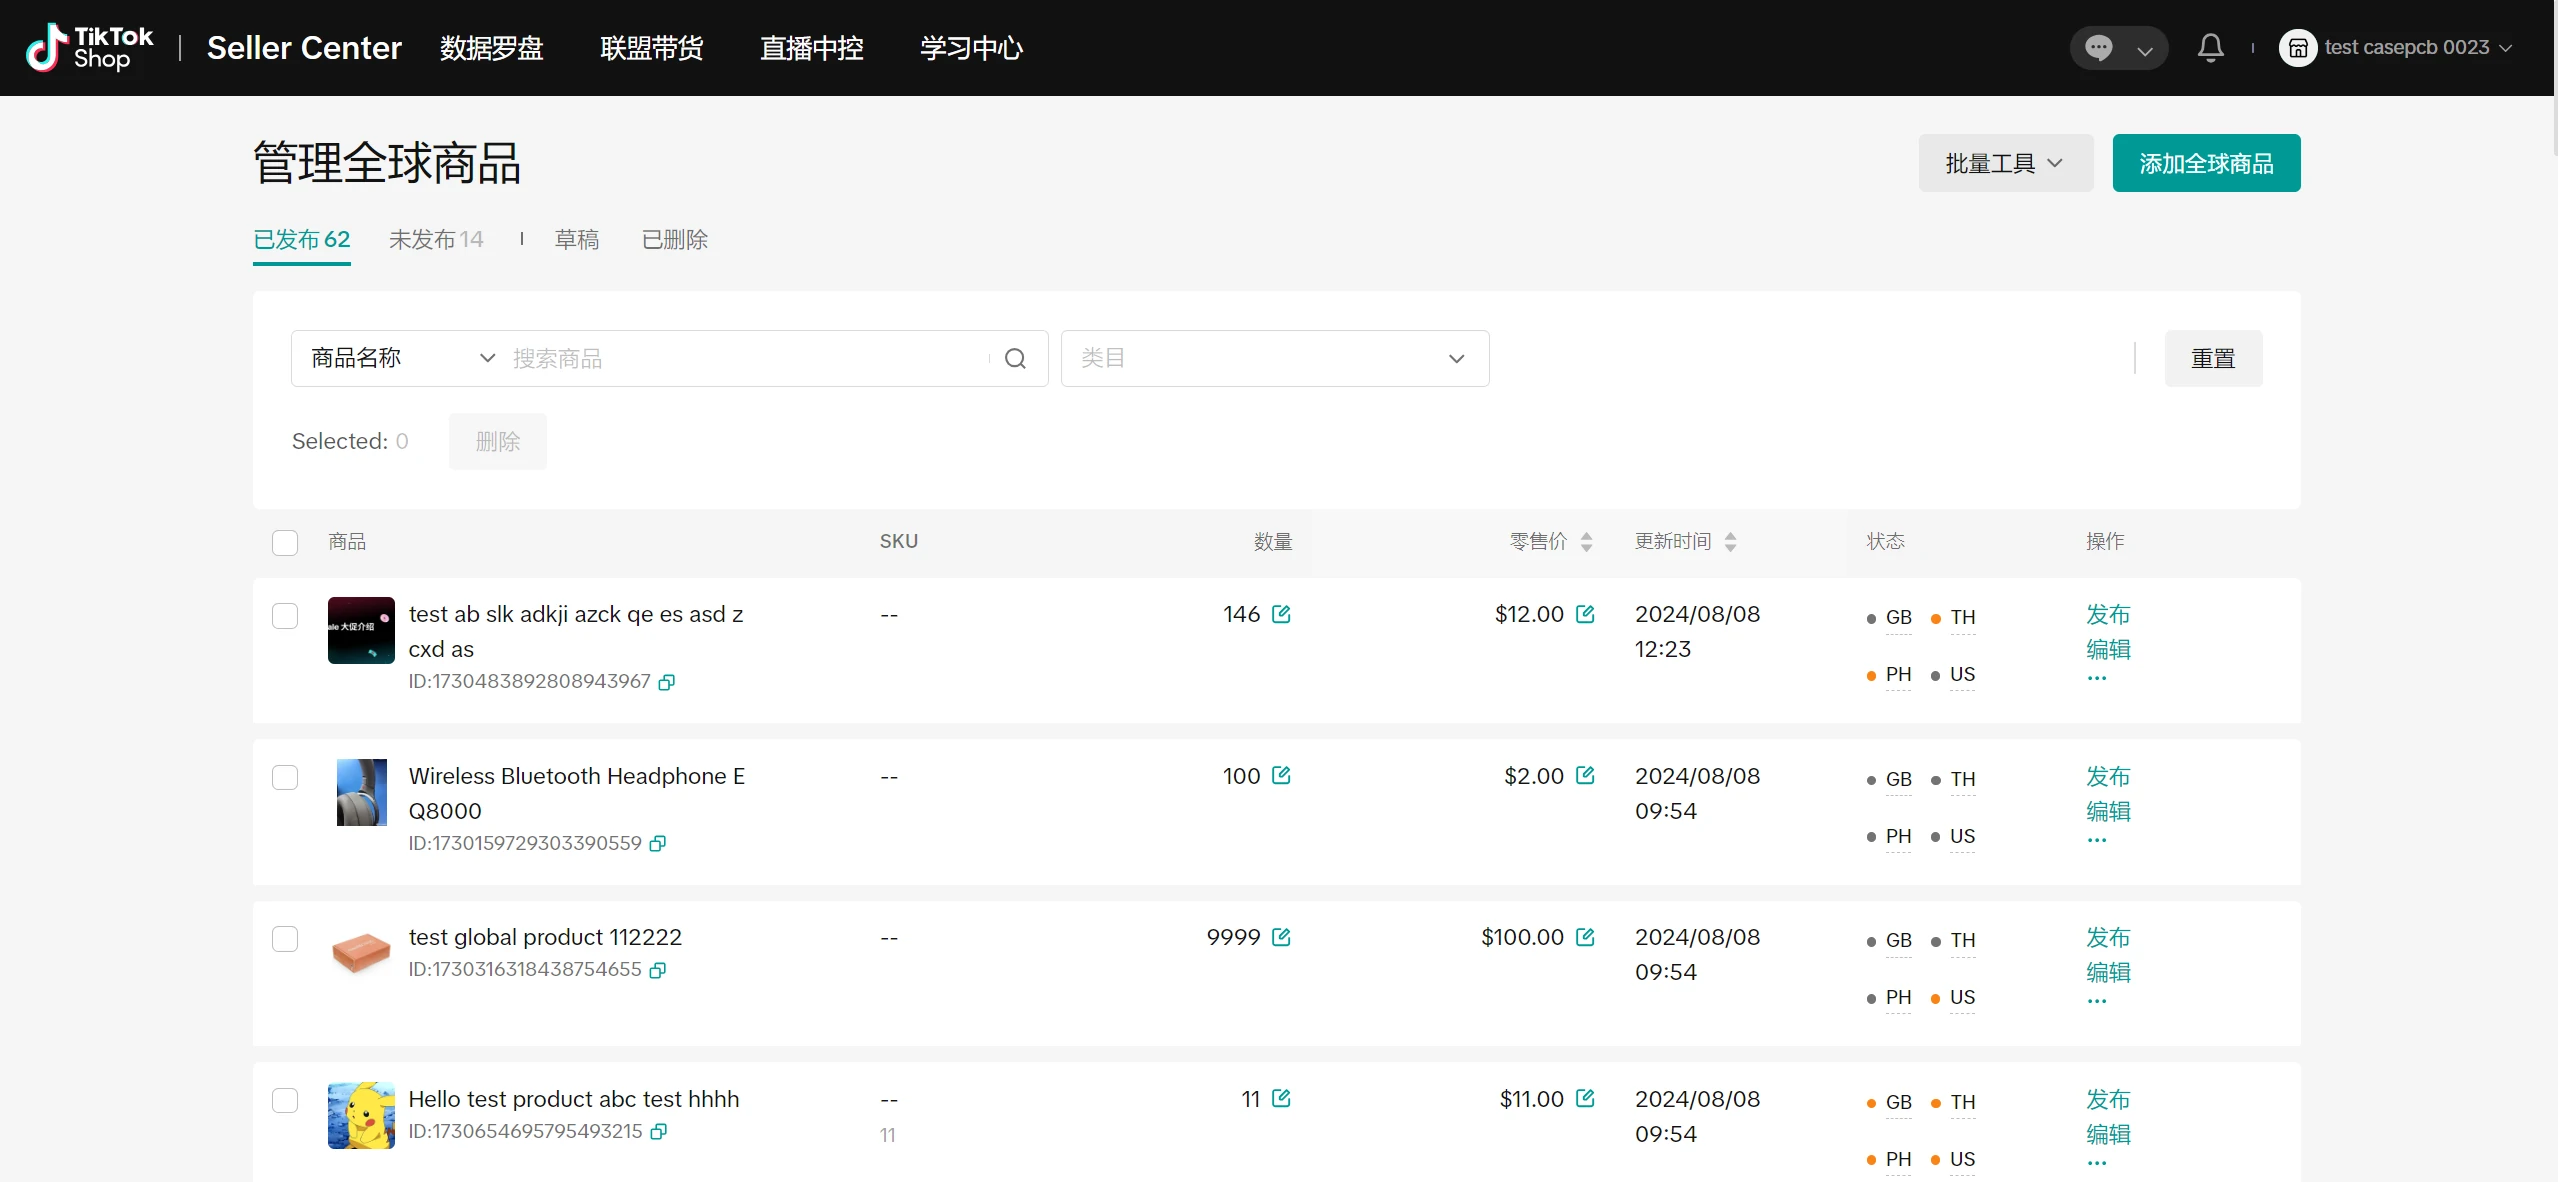Open the chat message icon
Screen dimensions: 2558x1182
pos(2098,48)
